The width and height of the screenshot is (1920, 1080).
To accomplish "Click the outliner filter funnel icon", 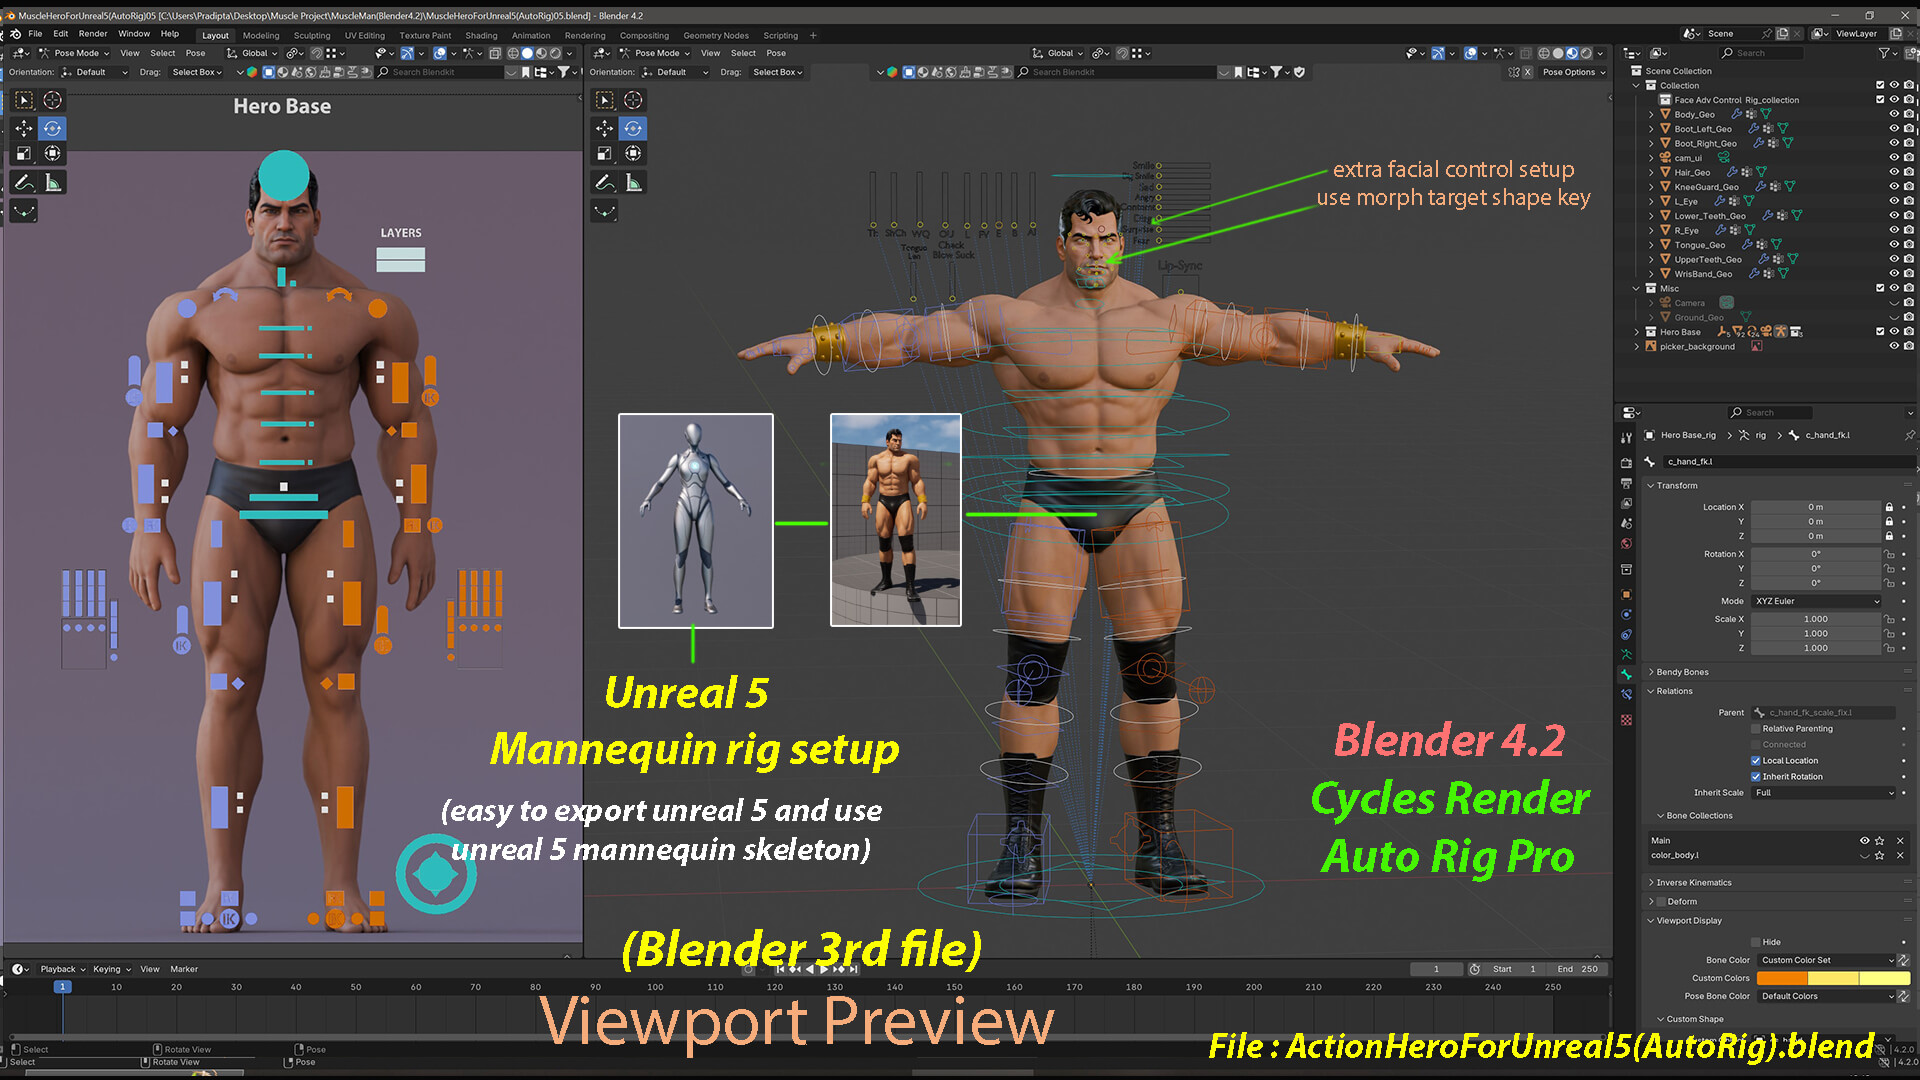I will pyautogui.click(x=1884, y=53).
